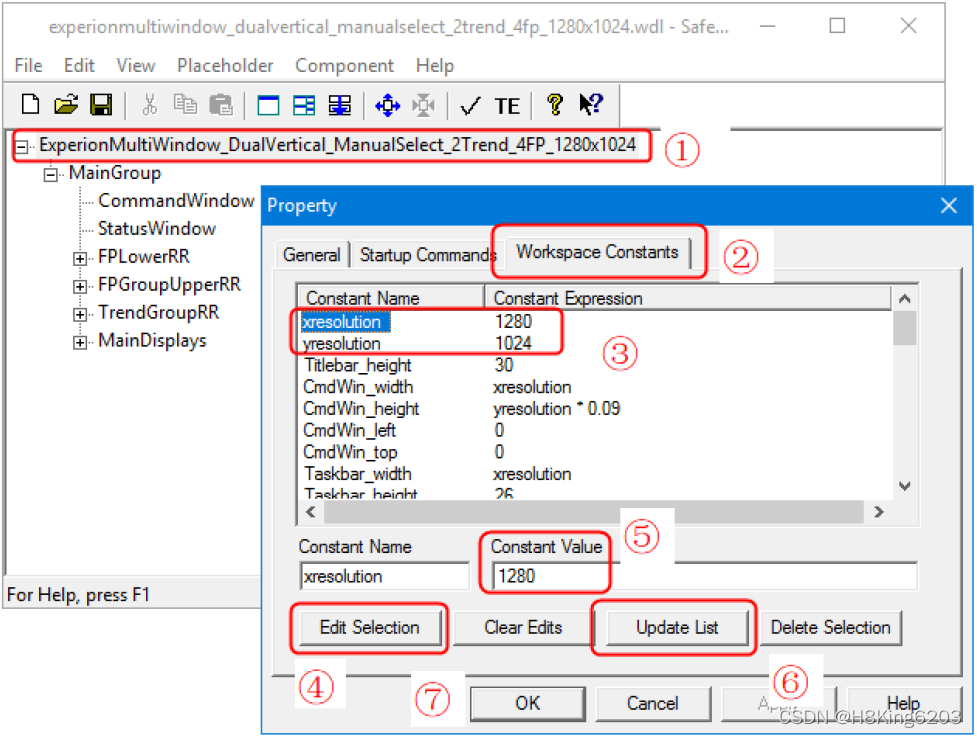Image resolution: width=977 pixels, height=737 pixels.
Task: Select the CmdWin_width constant row
Action: click(595, 387)
